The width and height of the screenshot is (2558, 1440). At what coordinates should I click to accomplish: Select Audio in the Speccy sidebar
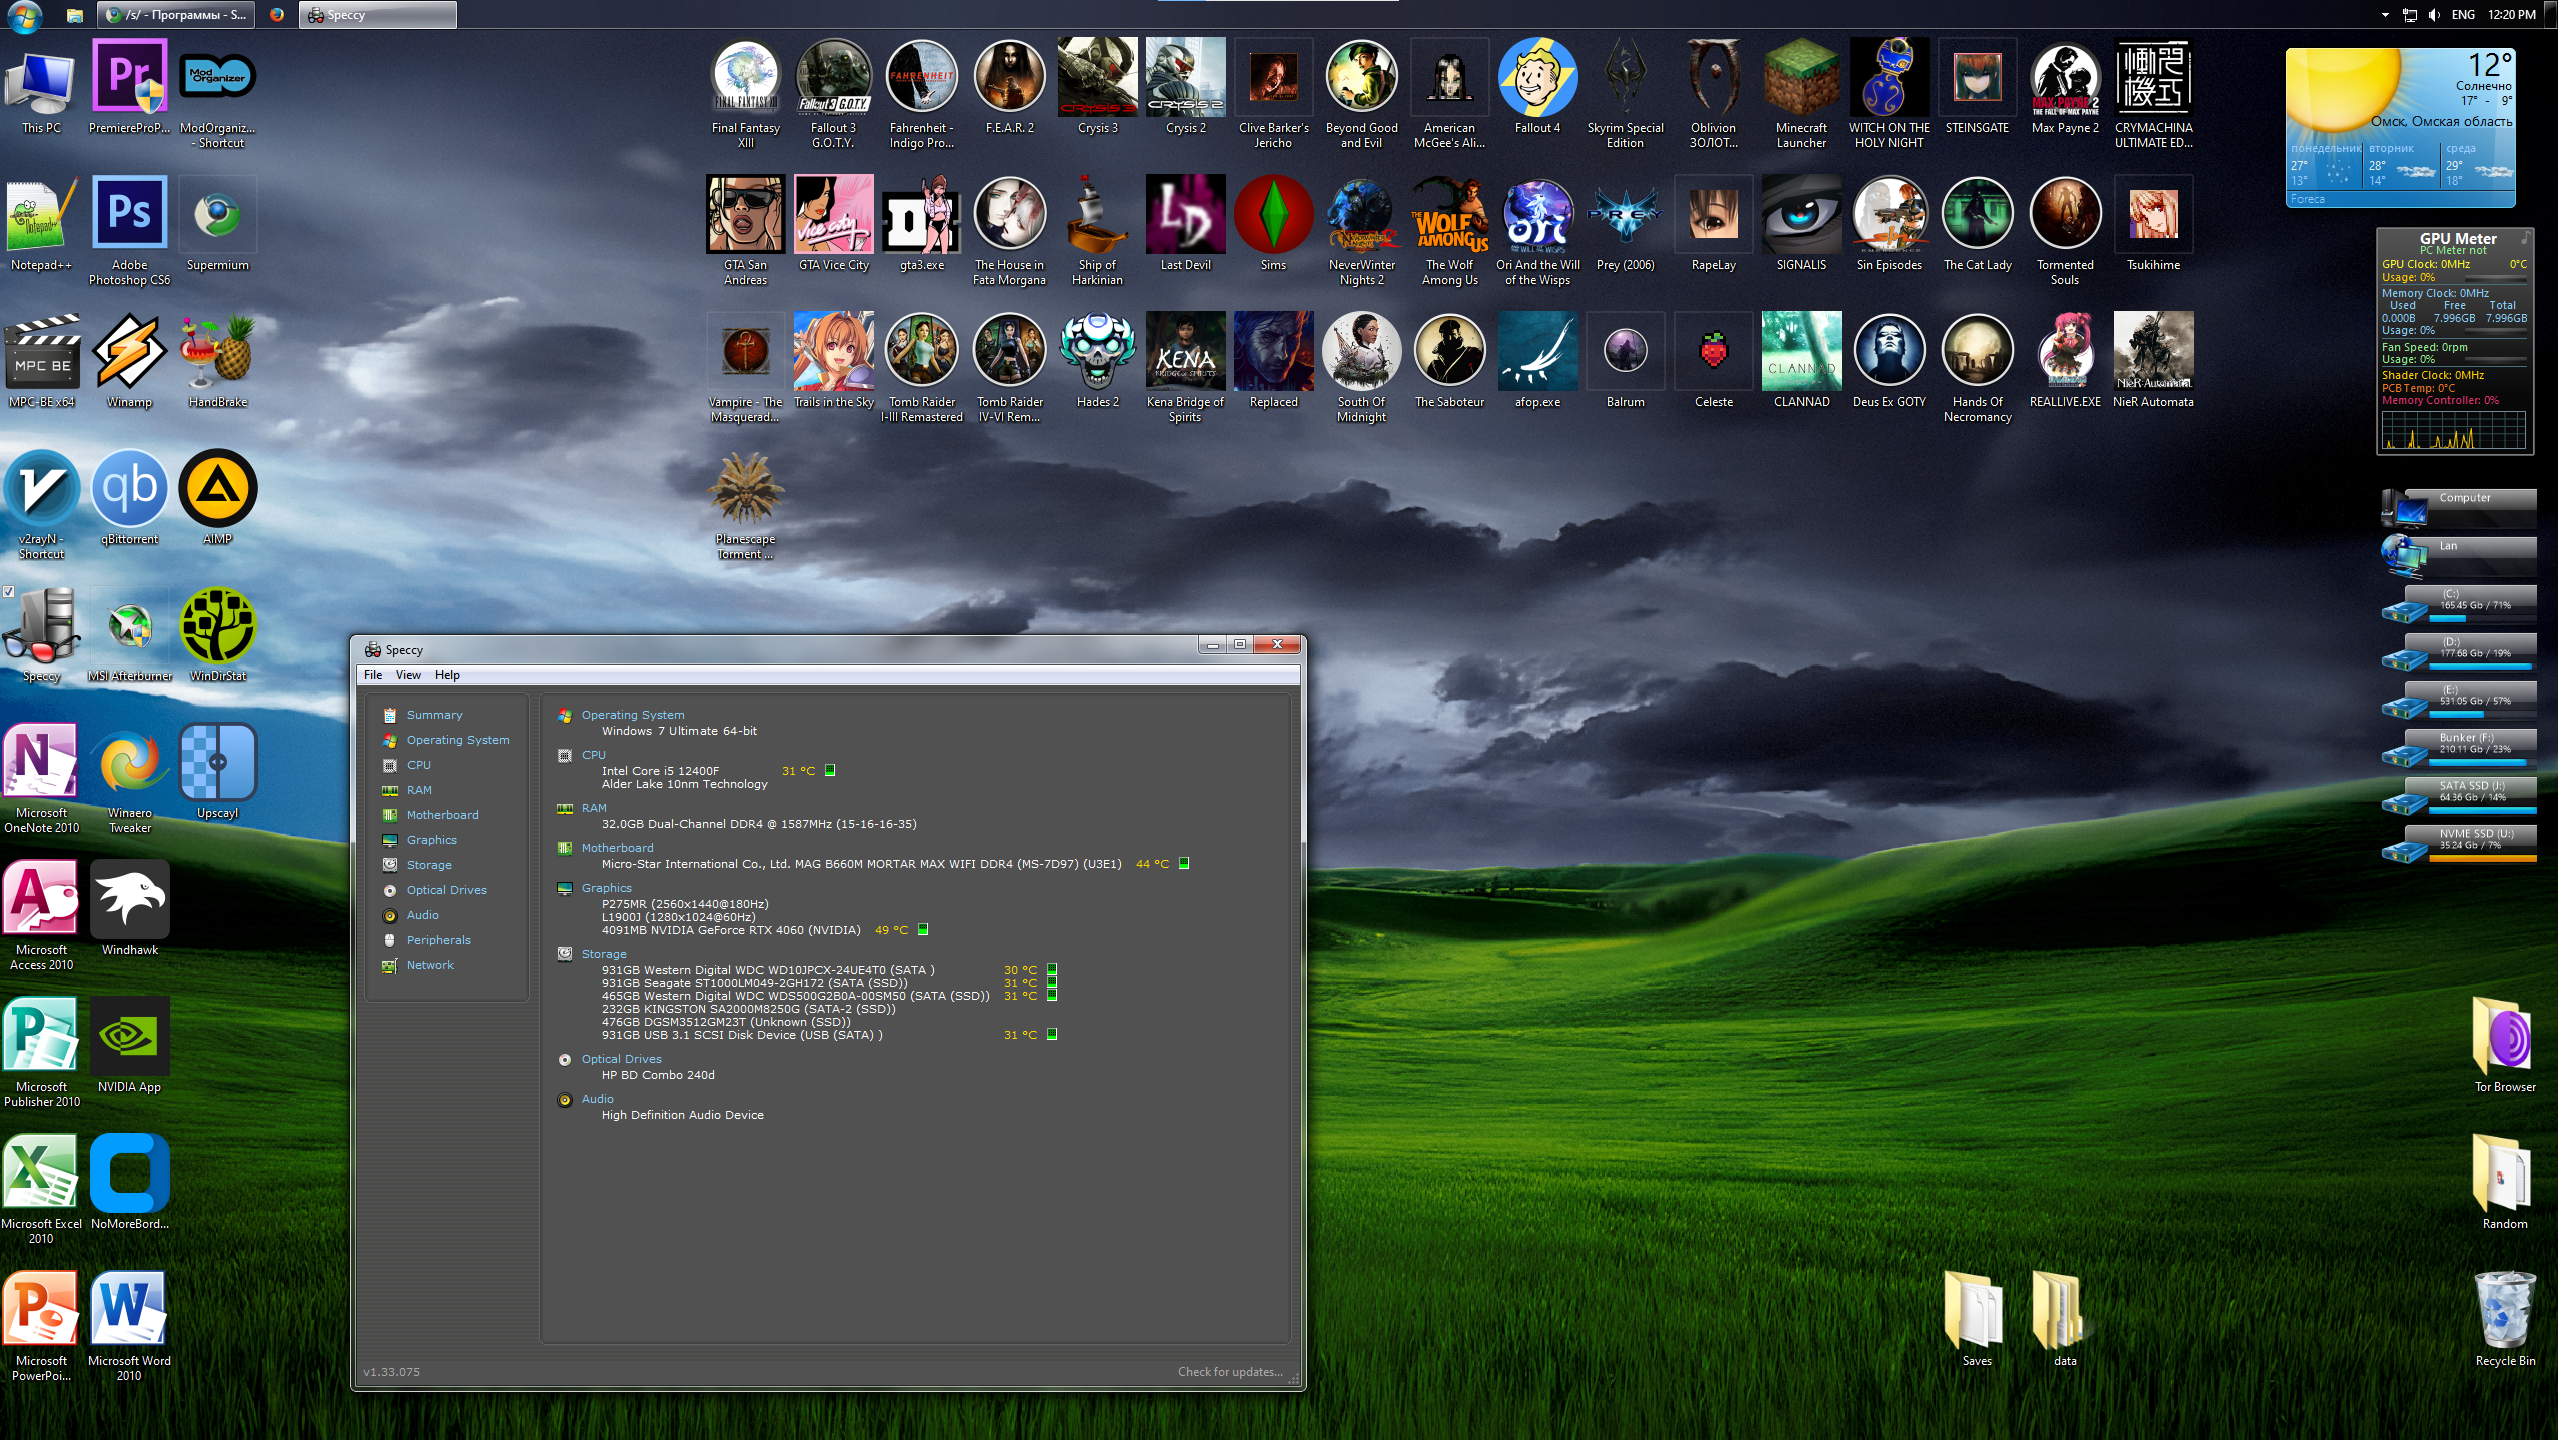coord(422,915)
